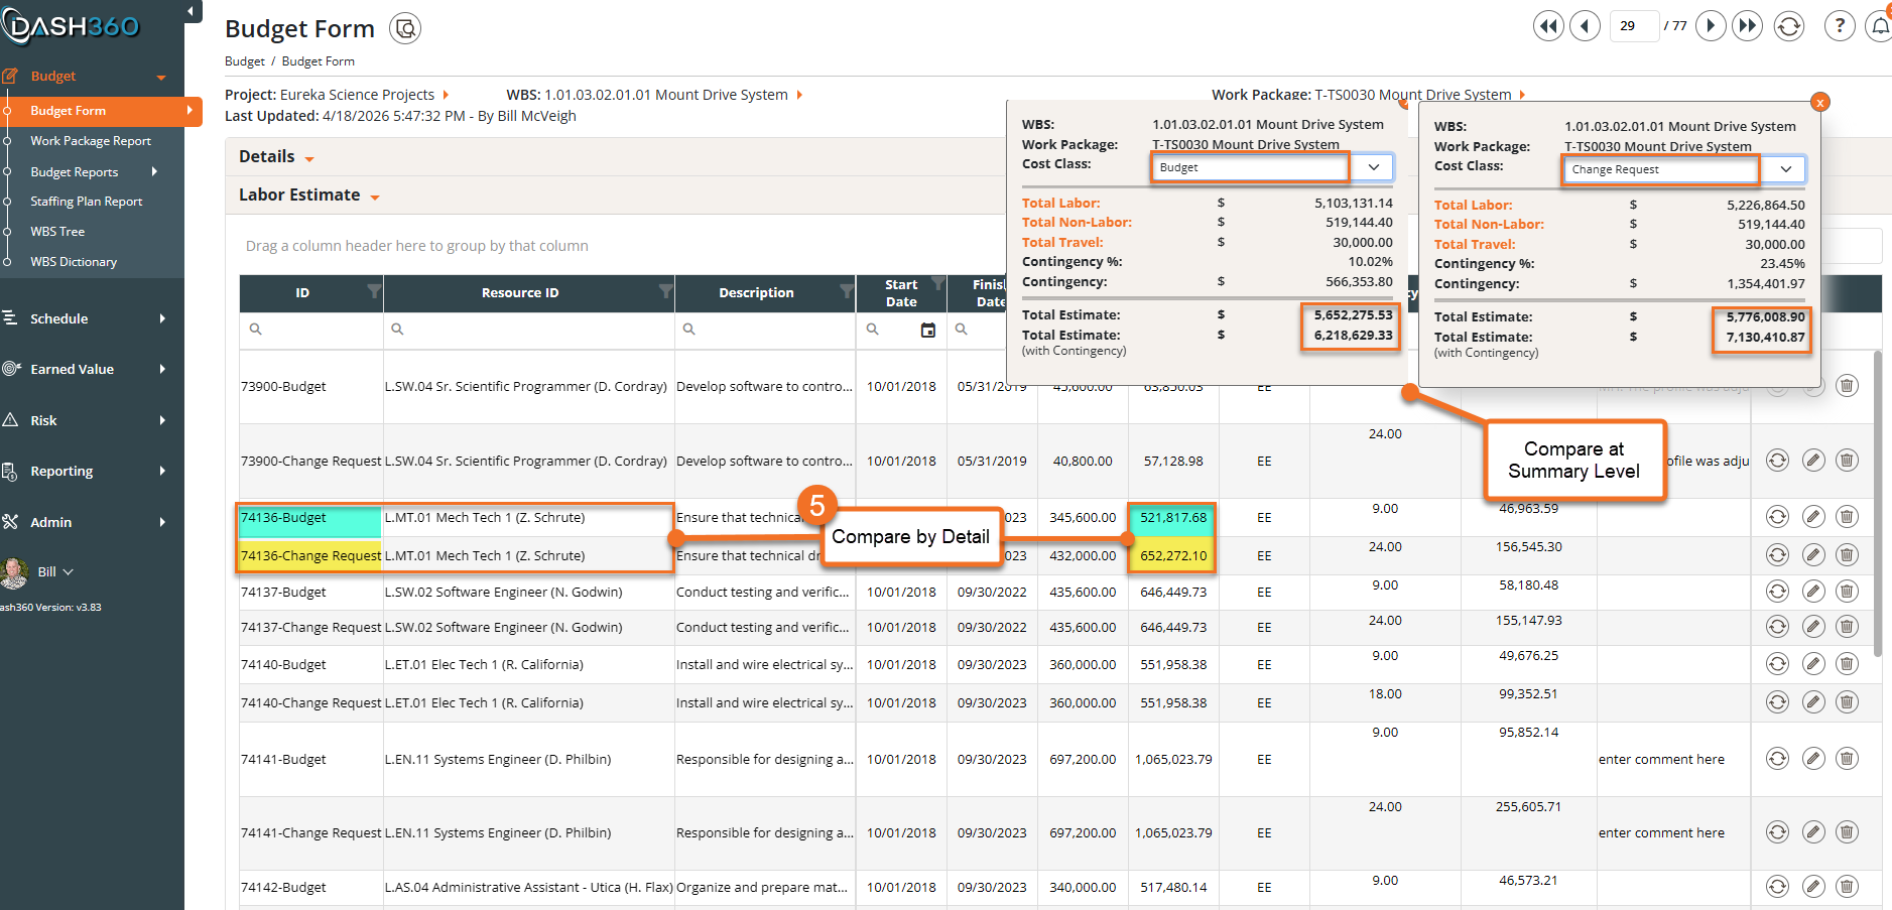
Task: Go to the first record arrow
Action: click(1549, 26)
